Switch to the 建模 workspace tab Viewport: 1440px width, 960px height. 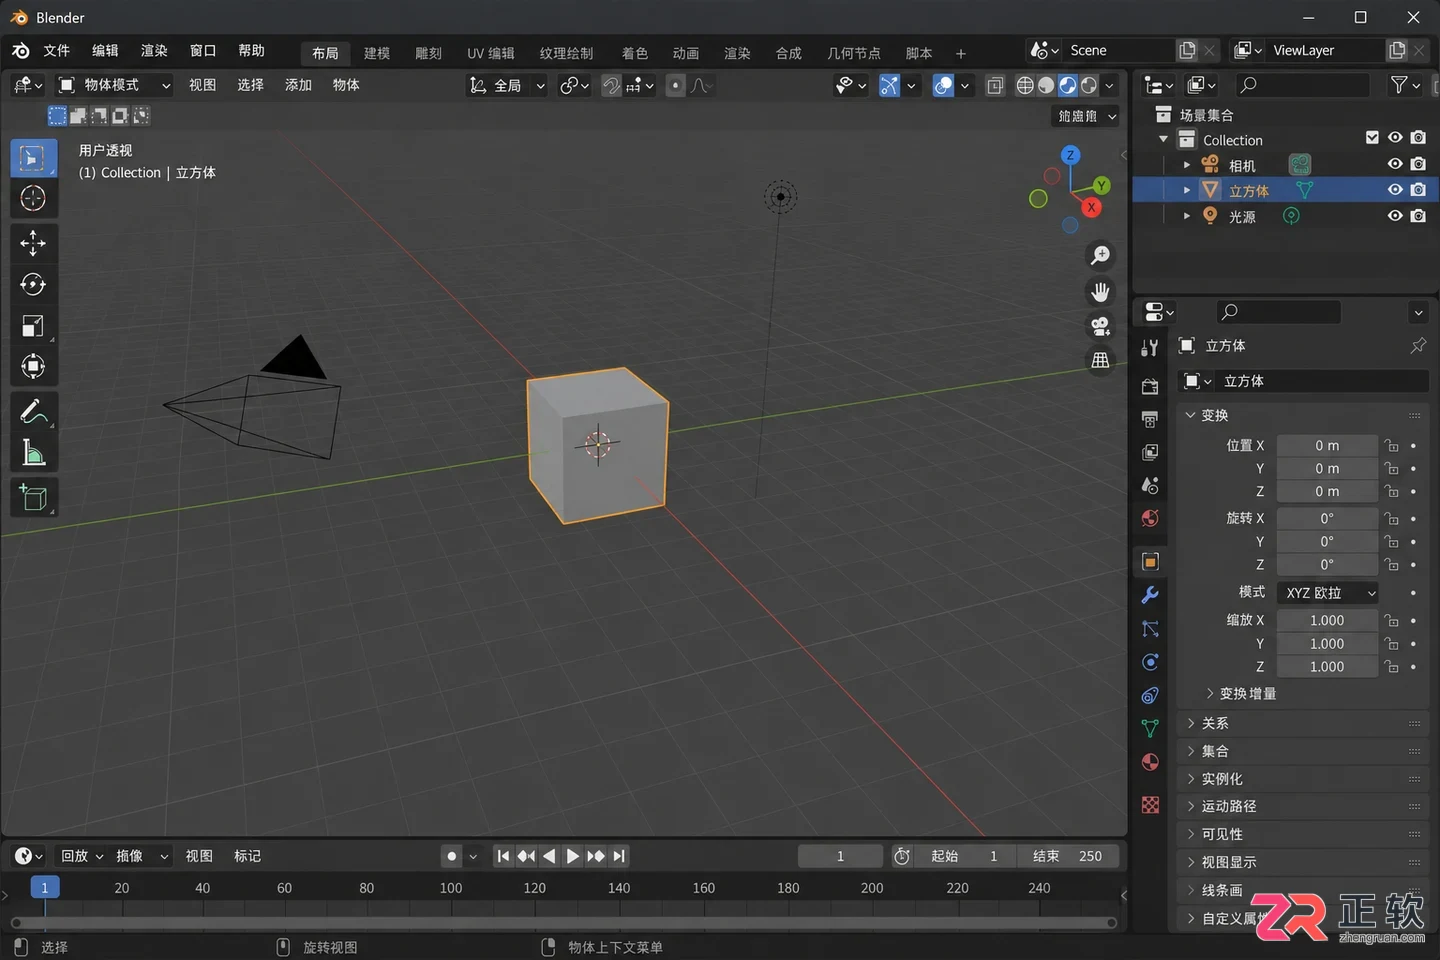pyautogui.click(x=377, y=53)
